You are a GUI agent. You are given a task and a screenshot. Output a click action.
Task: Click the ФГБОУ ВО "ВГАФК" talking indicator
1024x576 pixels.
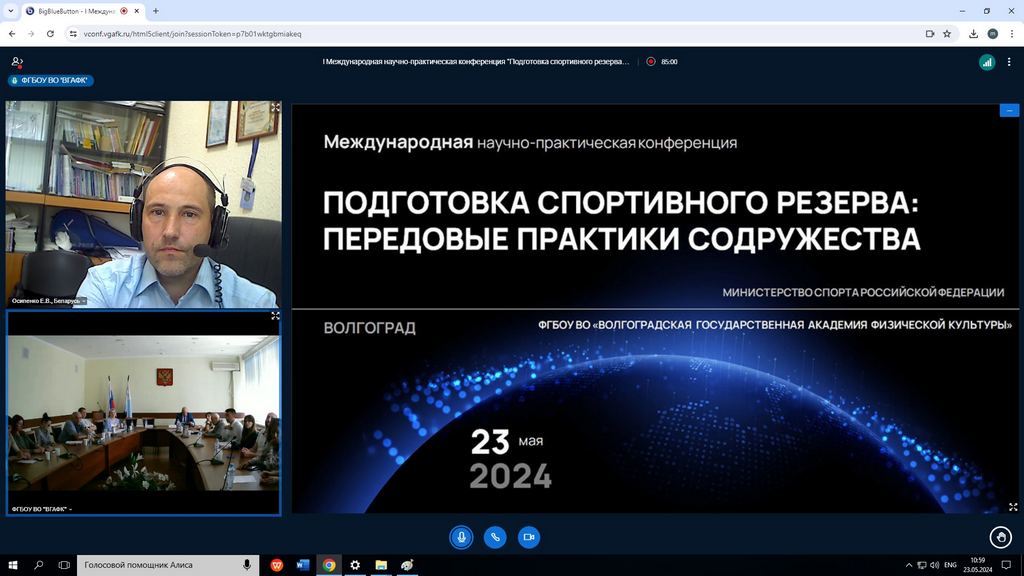tap(51, 81)
